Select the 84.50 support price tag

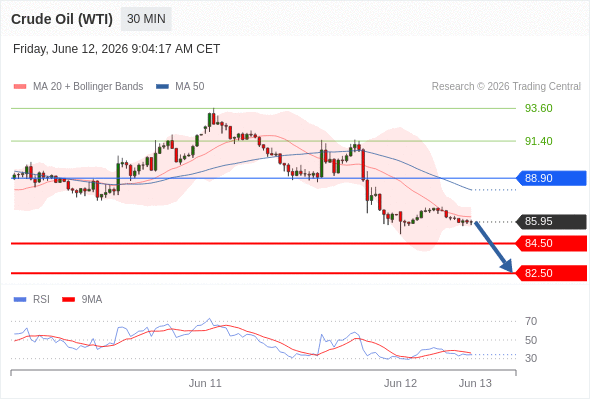[x=551, y=243]
